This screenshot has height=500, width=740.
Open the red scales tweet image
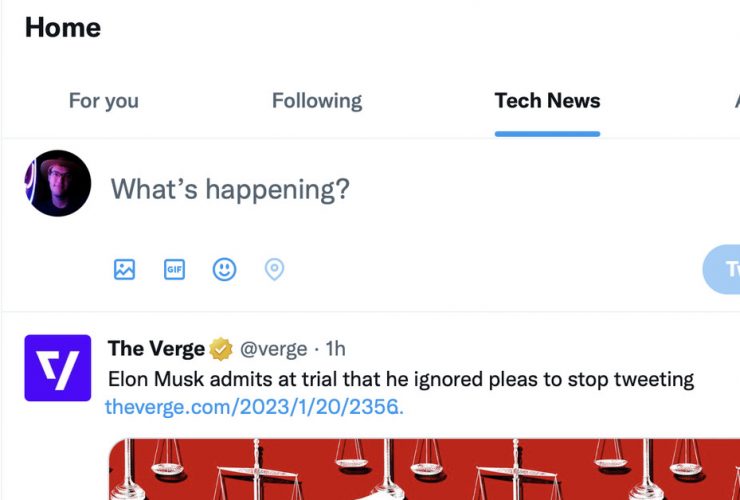coord(420,469)
